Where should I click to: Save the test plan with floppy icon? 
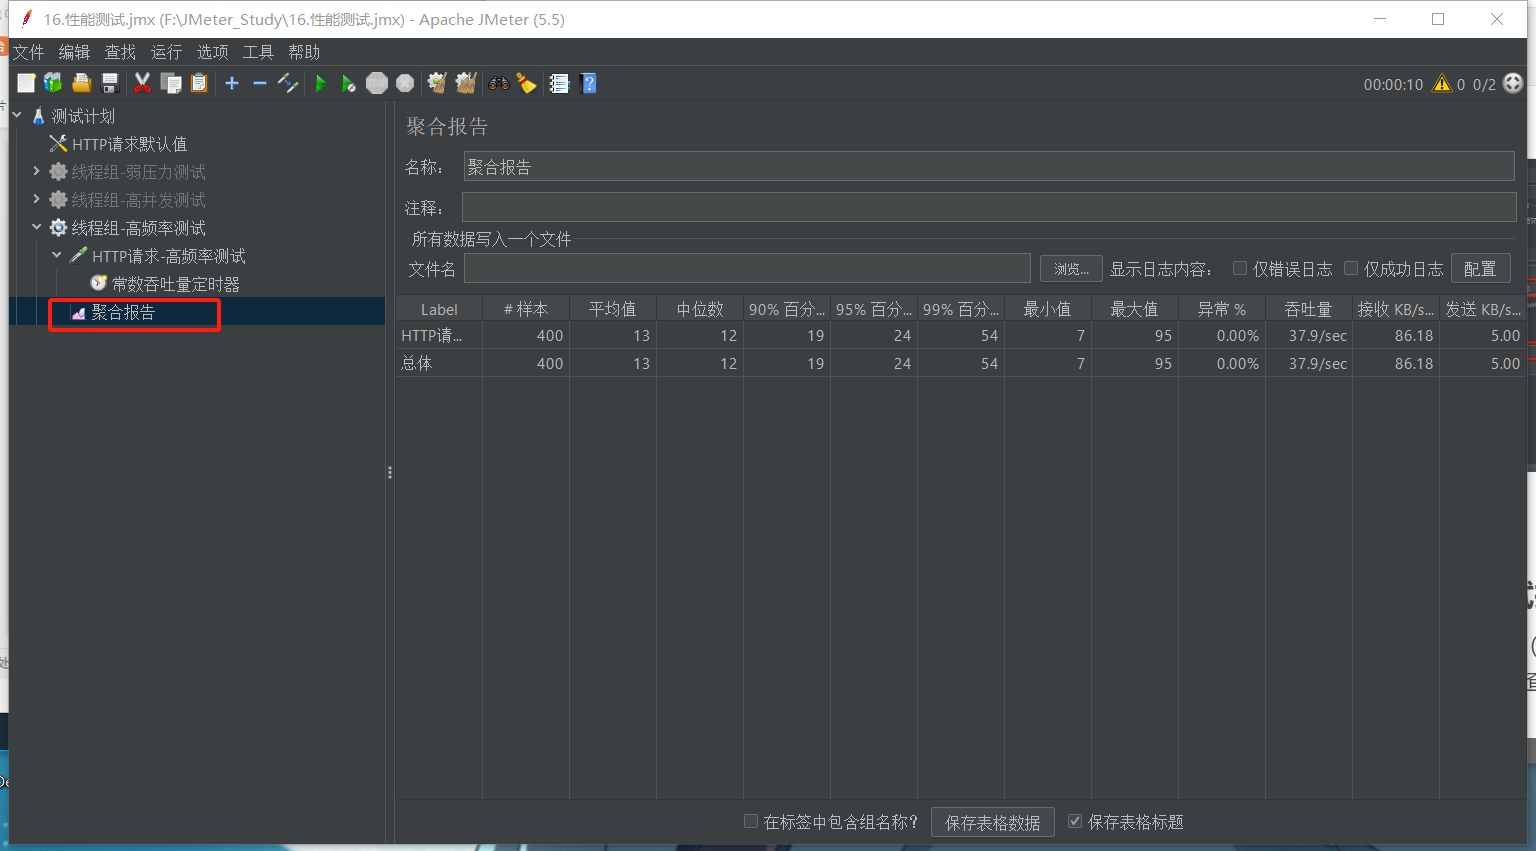(110, 83)
